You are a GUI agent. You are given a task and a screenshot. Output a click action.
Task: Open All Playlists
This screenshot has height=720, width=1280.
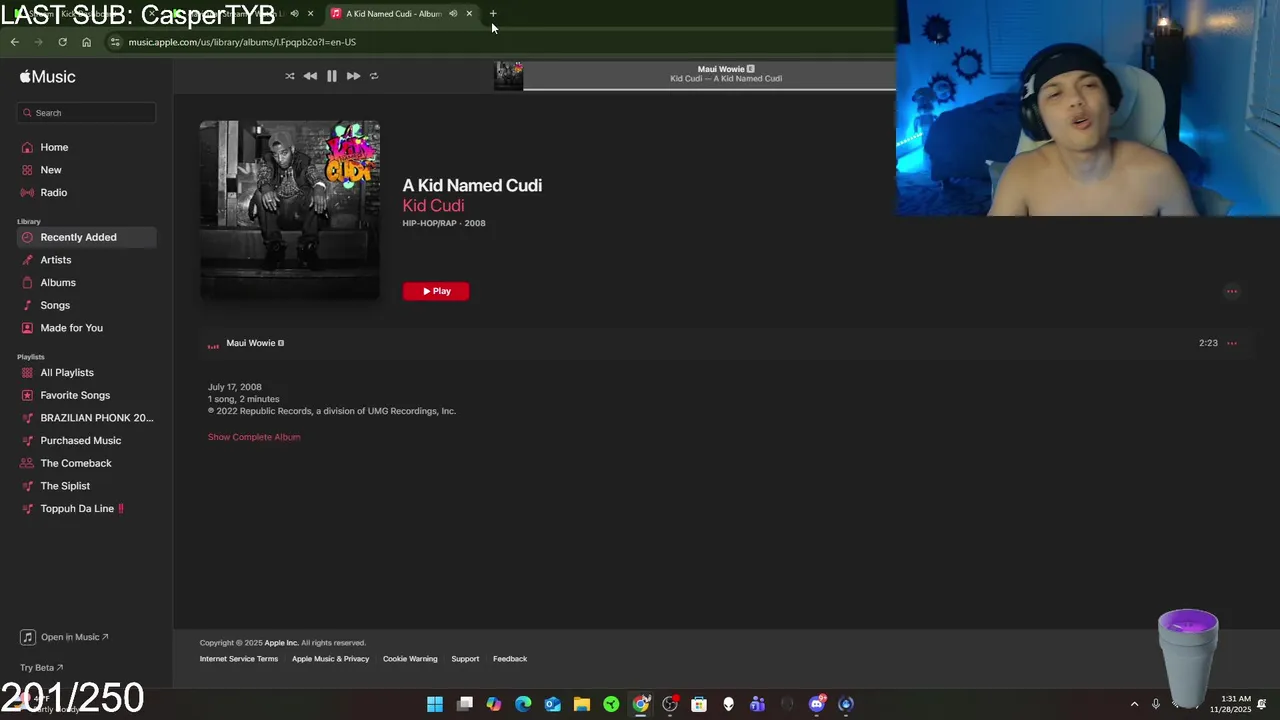tap(86, 373)
